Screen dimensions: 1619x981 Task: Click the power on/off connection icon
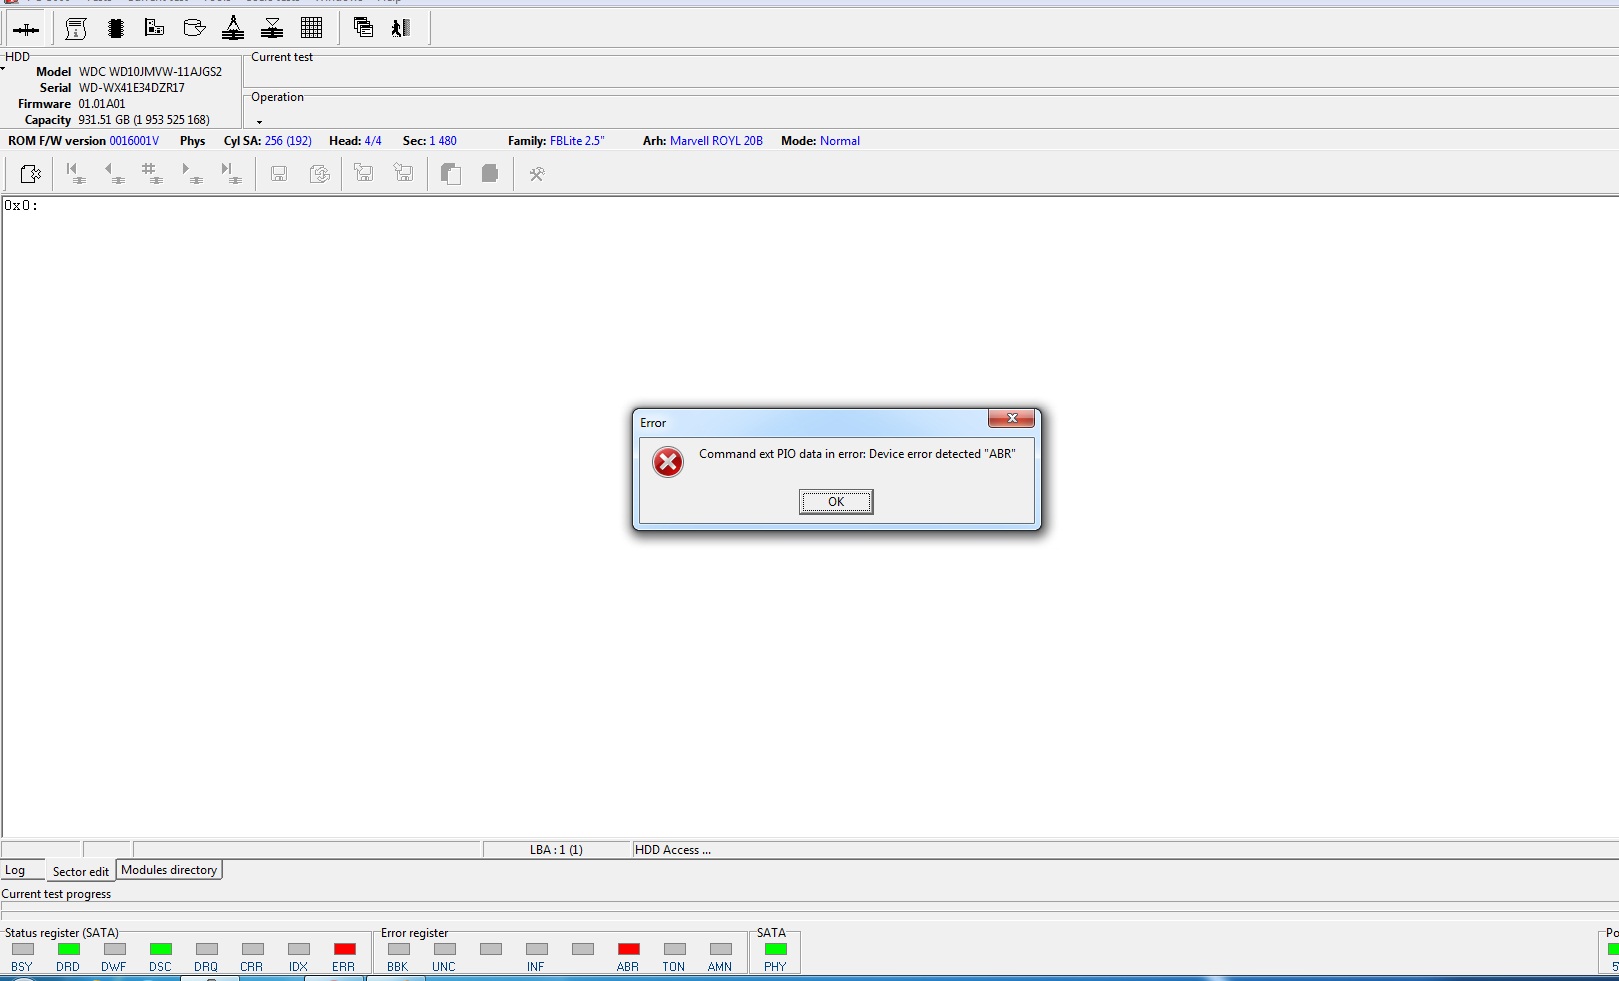click(x=26, y=29)
